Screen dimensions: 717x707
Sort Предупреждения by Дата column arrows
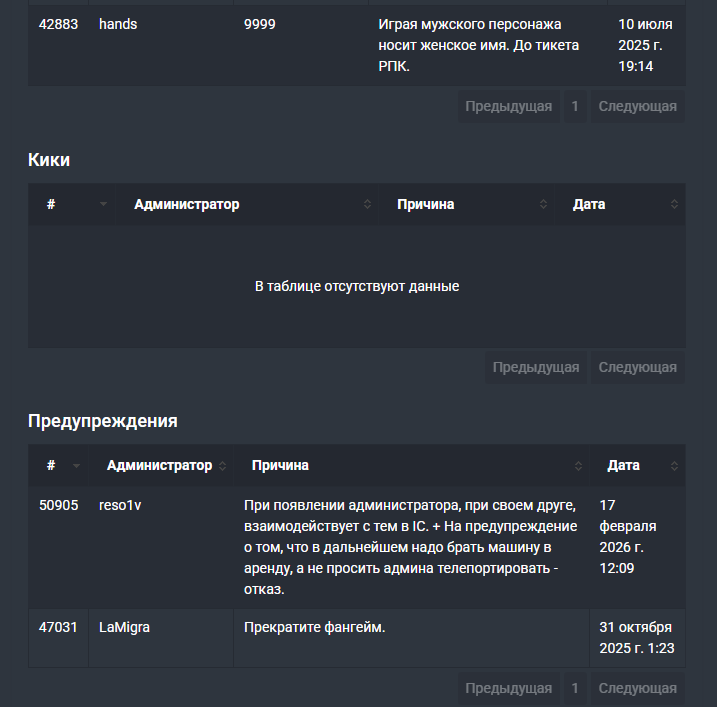point(674,466)
